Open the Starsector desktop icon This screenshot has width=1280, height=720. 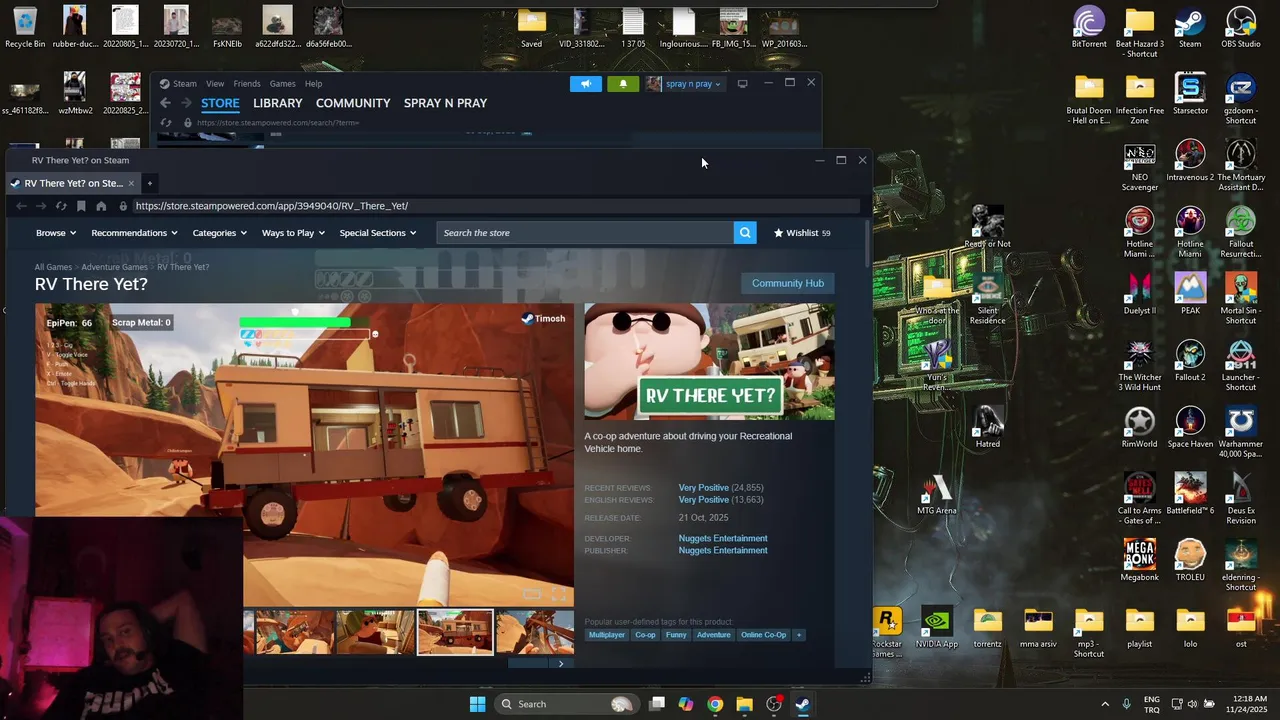pyautogui.click(x=1190, y=94)
